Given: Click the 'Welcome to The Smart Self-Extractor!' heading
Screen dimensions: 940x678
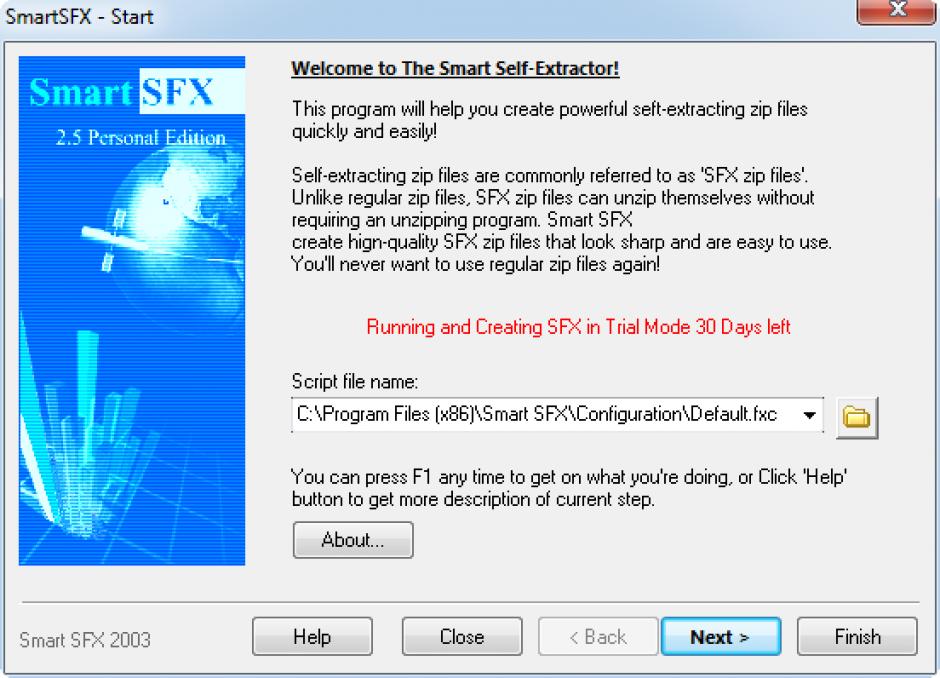Looking at the screenshot, I should [455, 68].
